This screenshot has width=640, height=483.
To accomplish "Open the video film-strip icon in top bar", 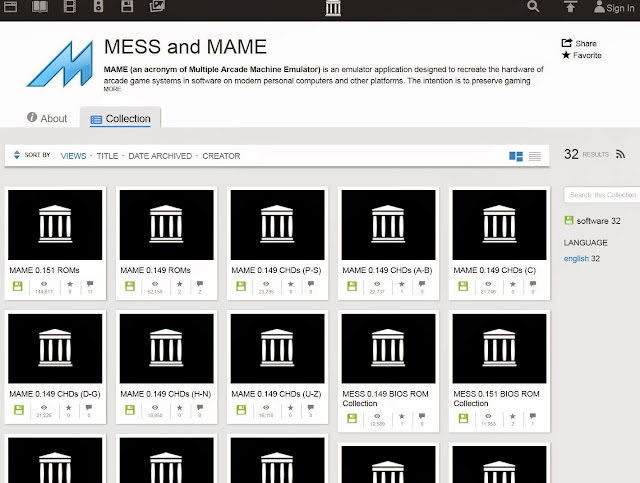I will click(x=70, y=6).
